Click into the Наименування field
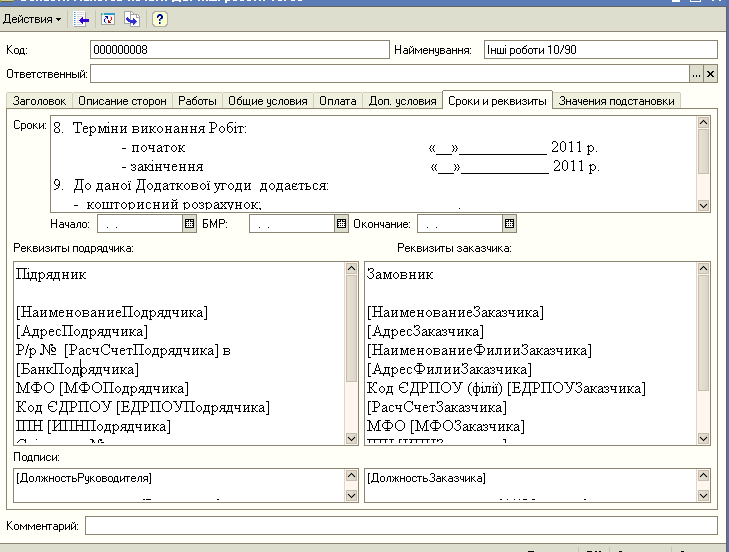This screenshot has width=729, height=552. (600, 49)
